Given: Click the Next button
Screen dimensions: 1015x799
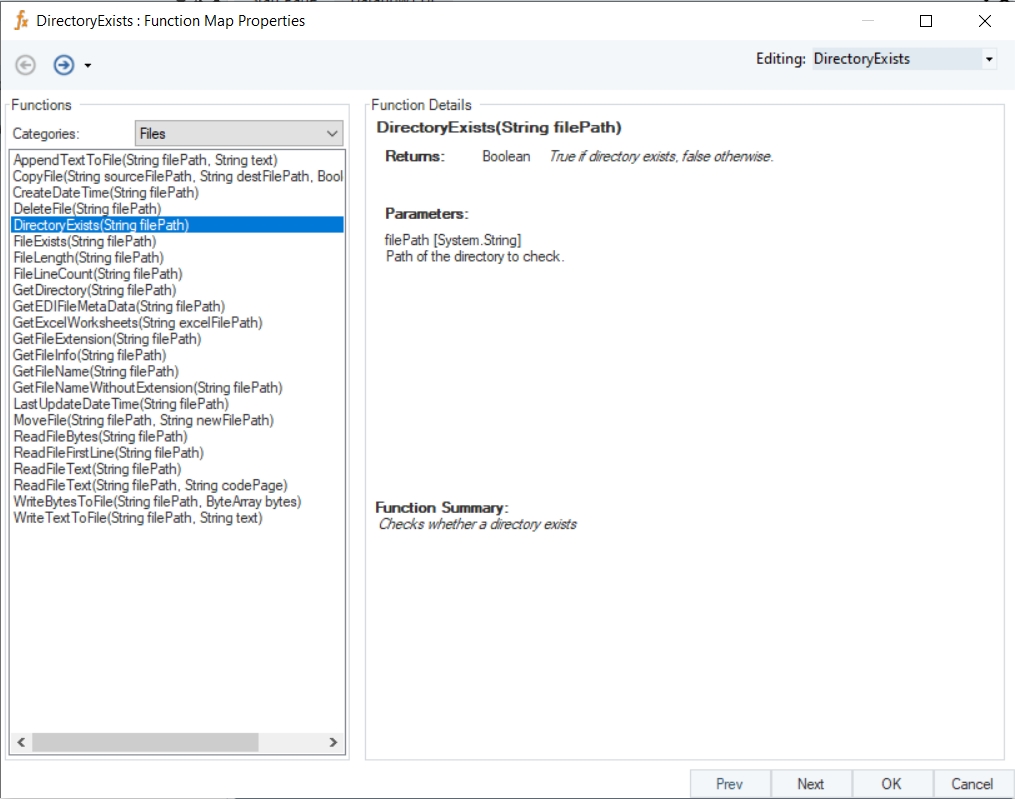Looking at the screenshot, I should click(x=810, y=784).
